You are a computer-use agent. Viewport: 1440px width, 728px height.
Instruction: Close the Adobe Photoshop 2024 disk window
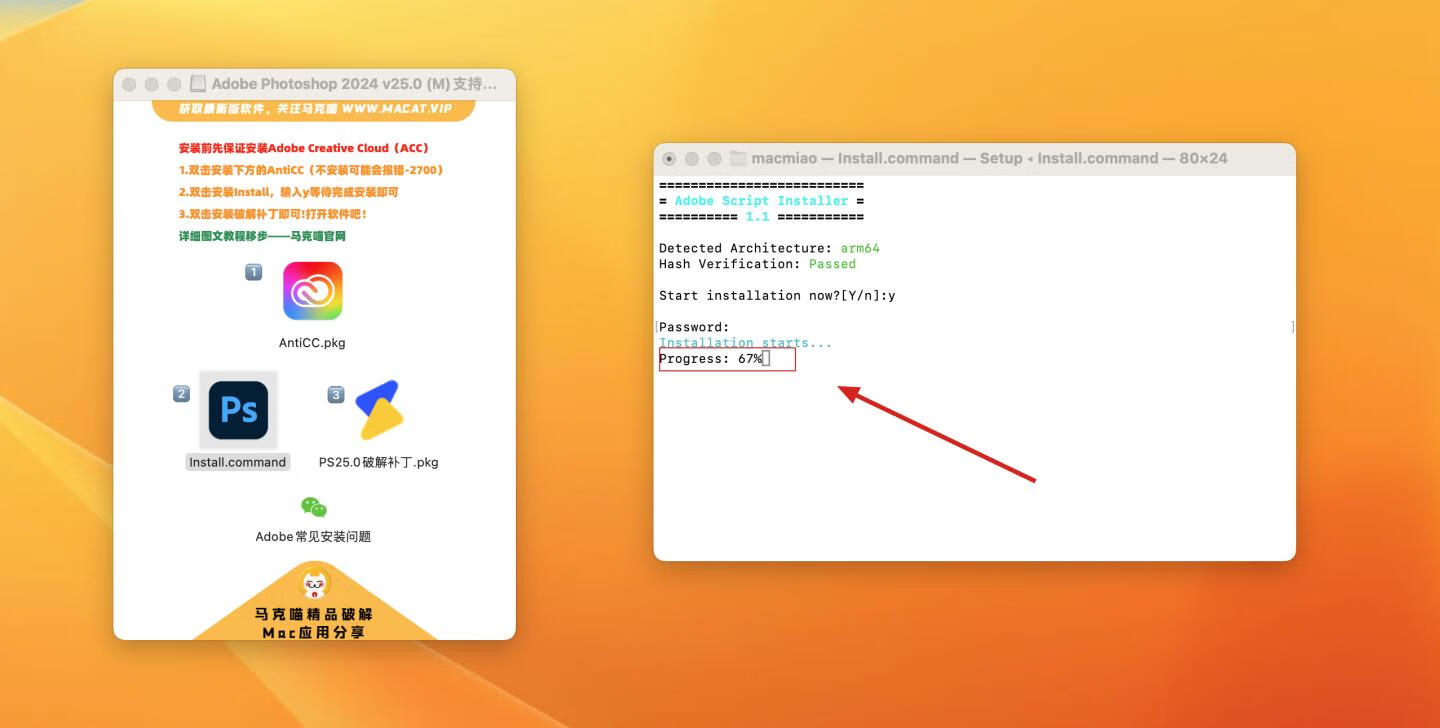click(129, 85)
